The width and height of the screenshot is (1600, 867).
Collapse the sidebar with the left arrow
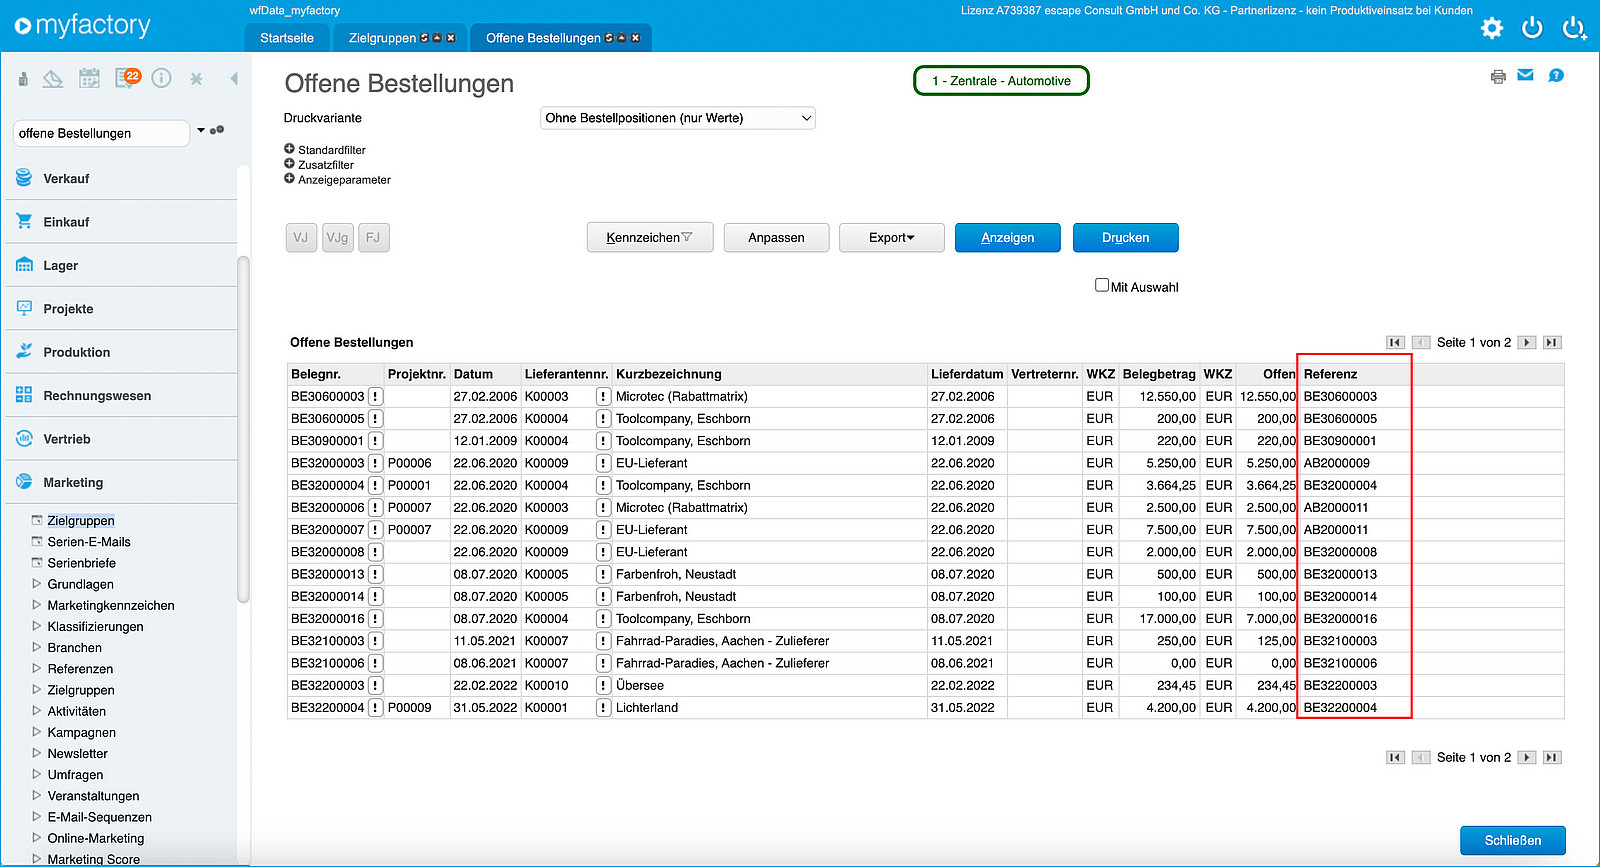tap(234, 78)
